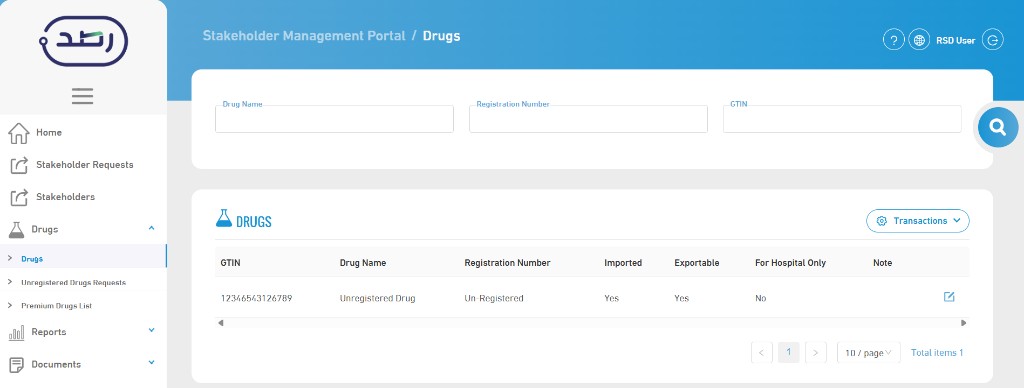This screenshot has width=1024, height=388.
Task: Click the Stakeholders share icon
Action: [x=20, y=197]
